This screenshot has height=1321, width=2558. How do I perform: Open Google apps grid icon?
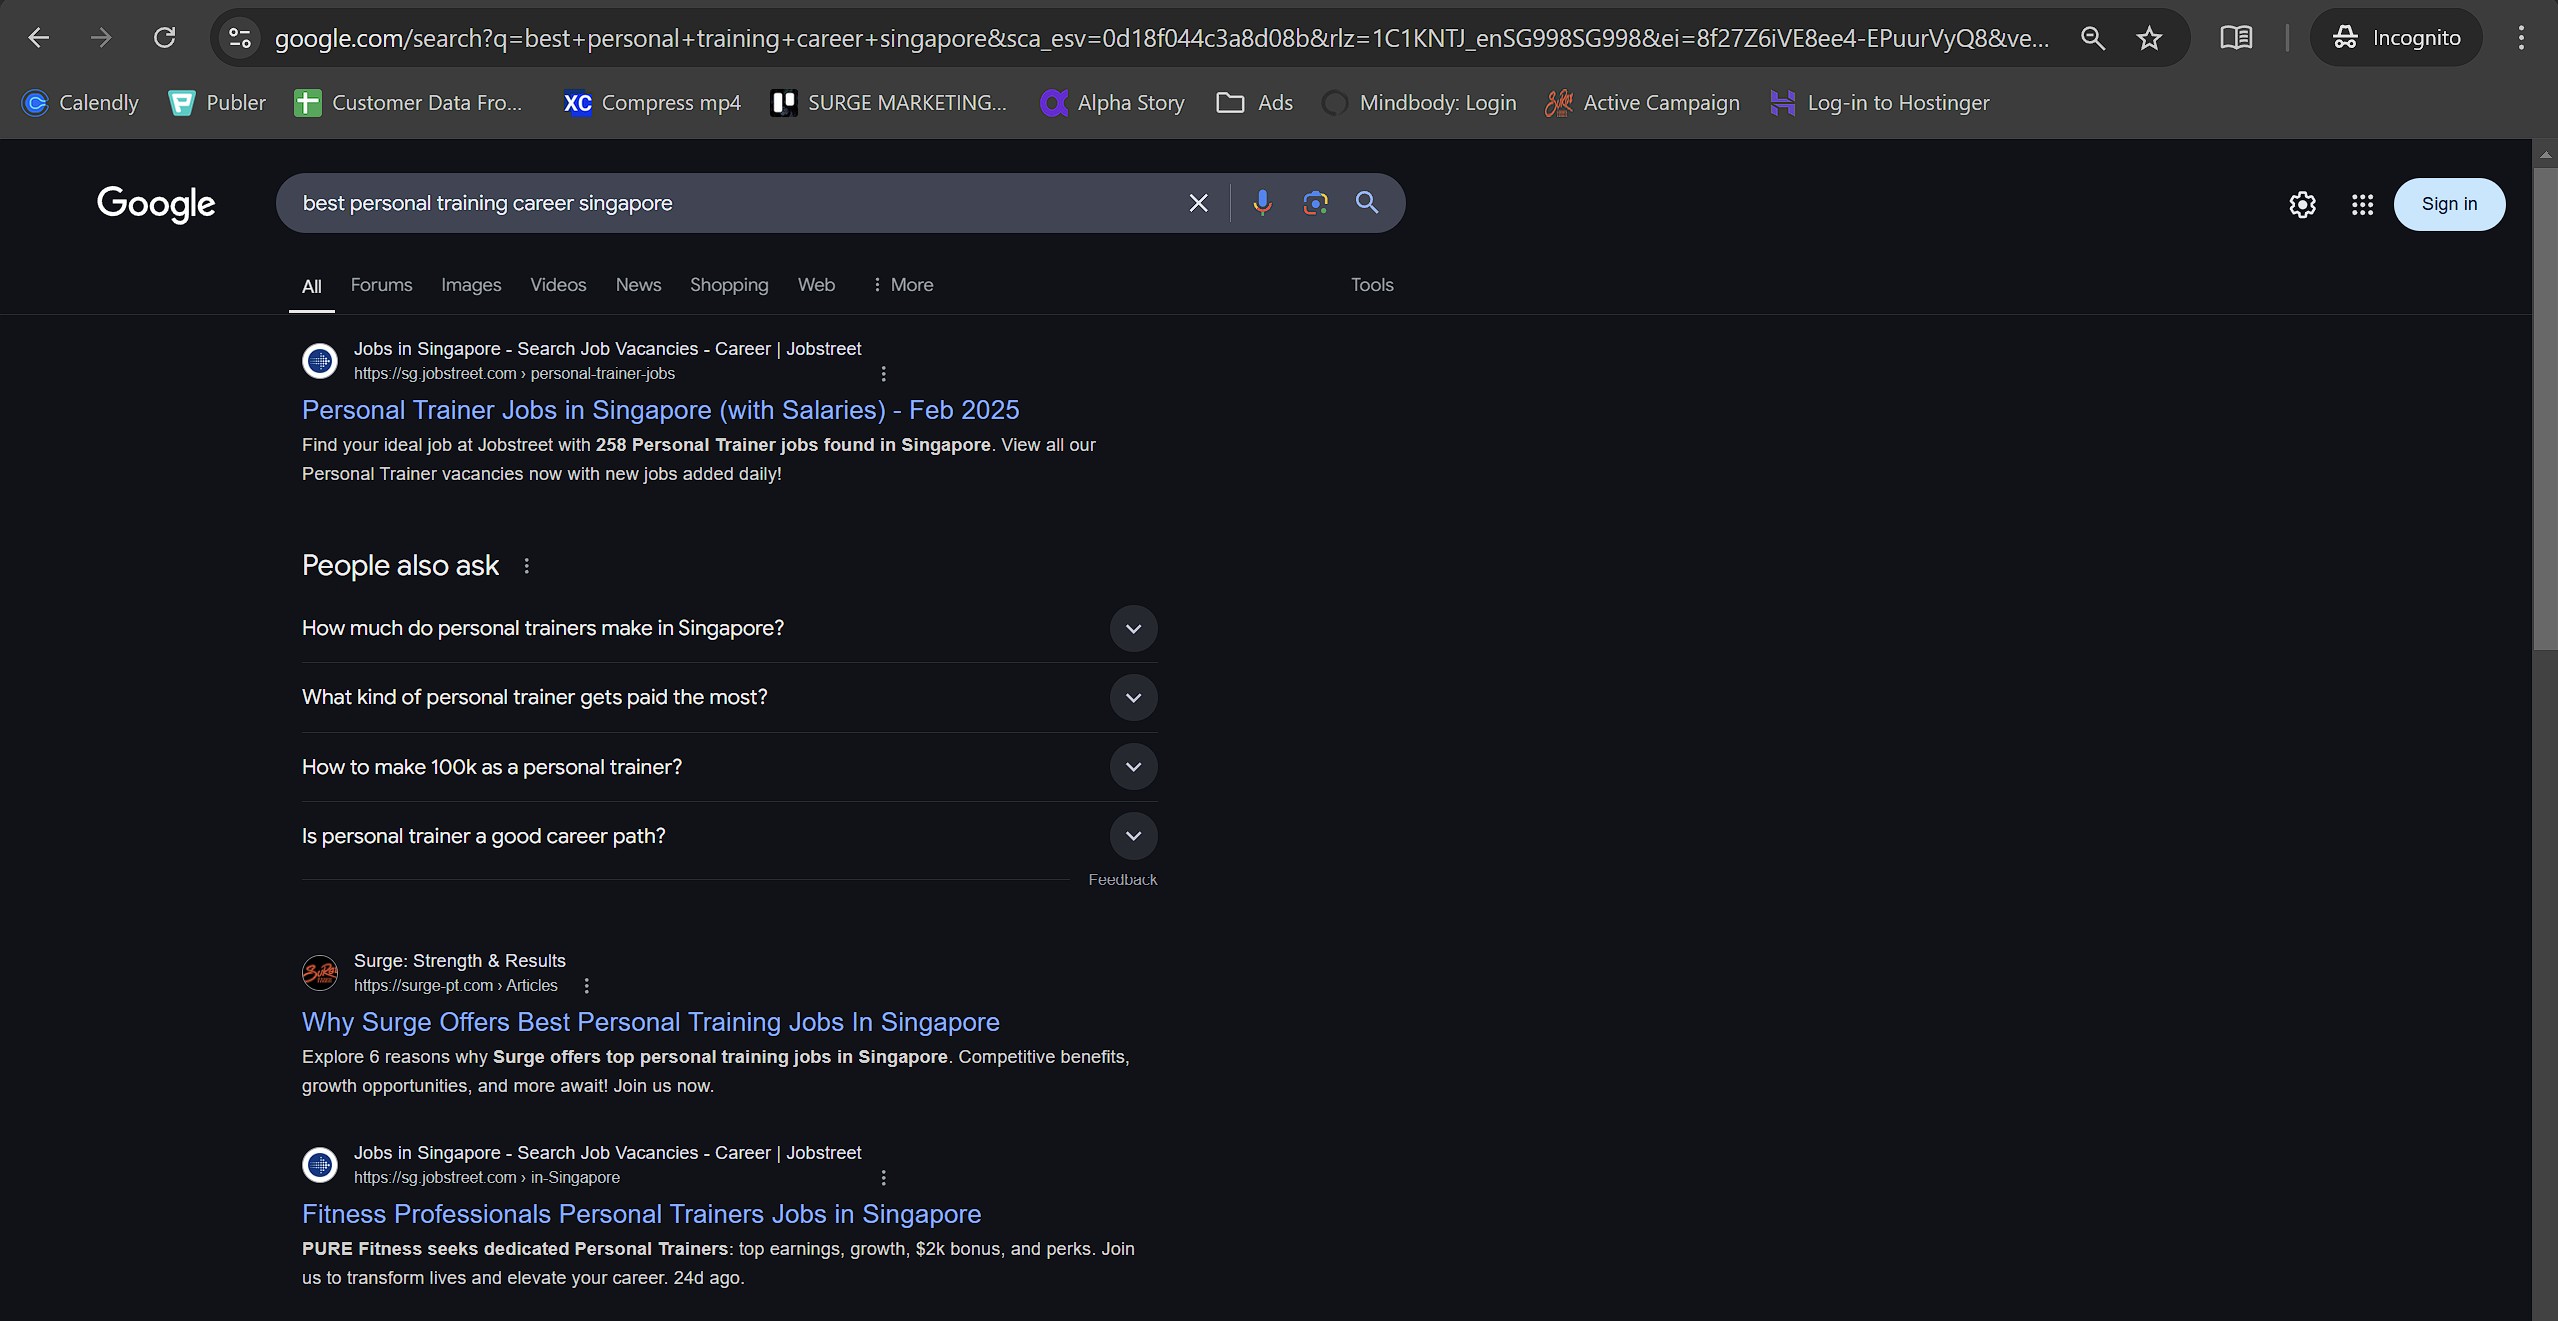coord(2362,205)
